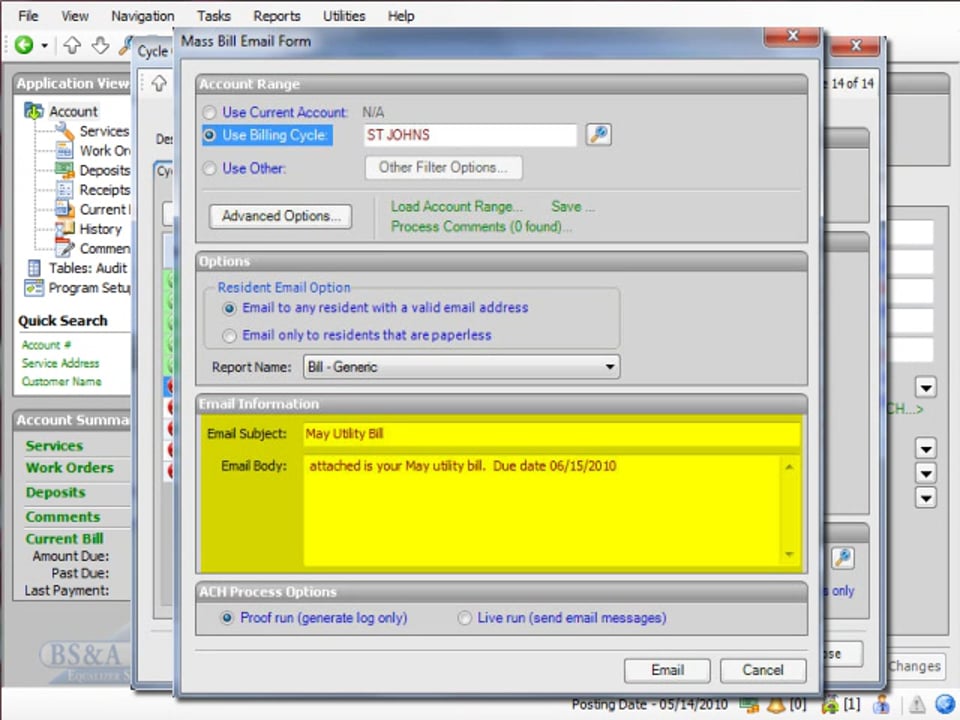Open the Report Name dropdown
This screenshot has width=960, height=720.
[610, 367]
